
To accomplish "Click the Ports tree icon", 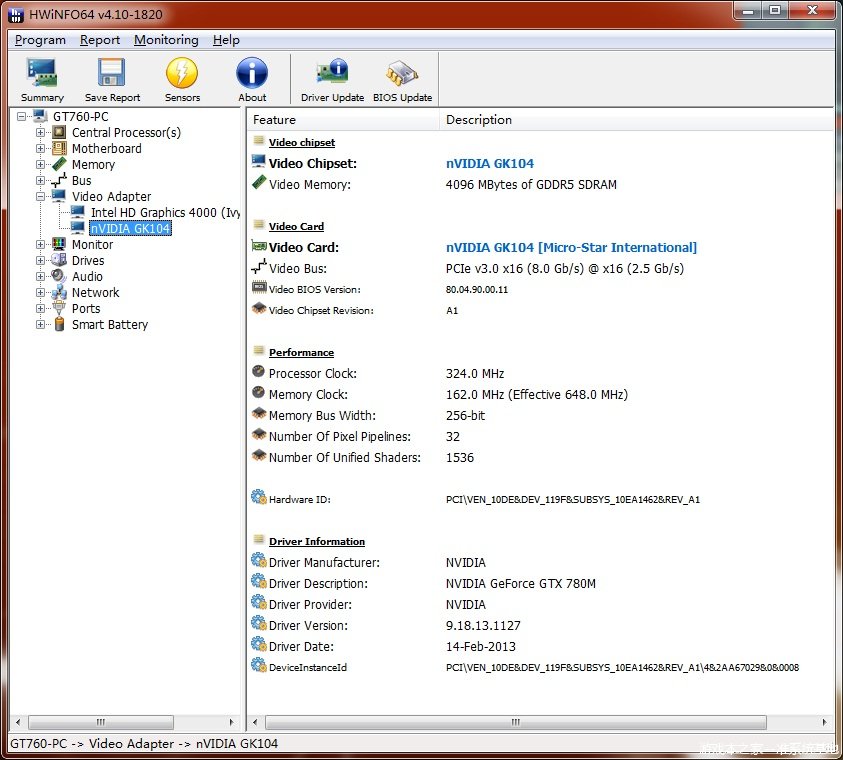I will pyautogui.click(x=59, y=308).
